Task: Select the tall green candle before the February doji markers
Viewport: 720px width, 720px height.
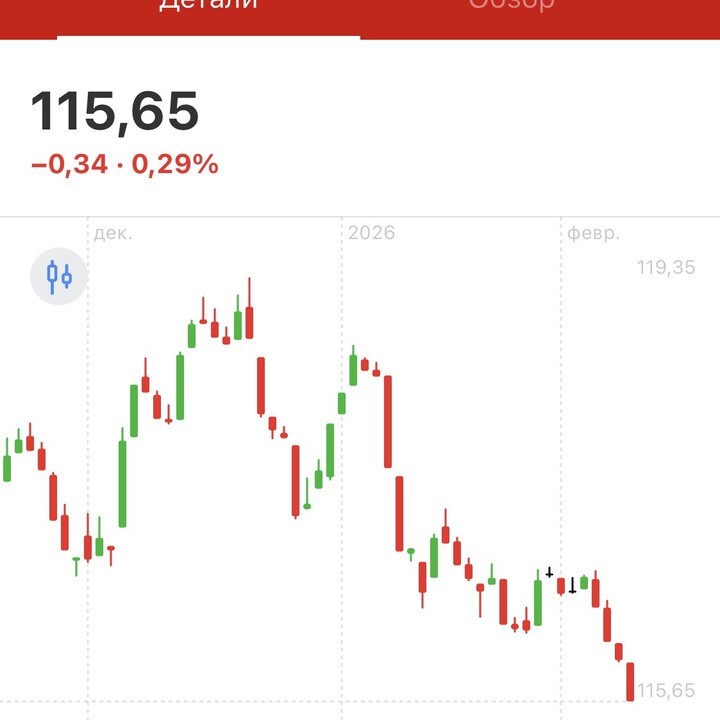Action: [538, 602]
